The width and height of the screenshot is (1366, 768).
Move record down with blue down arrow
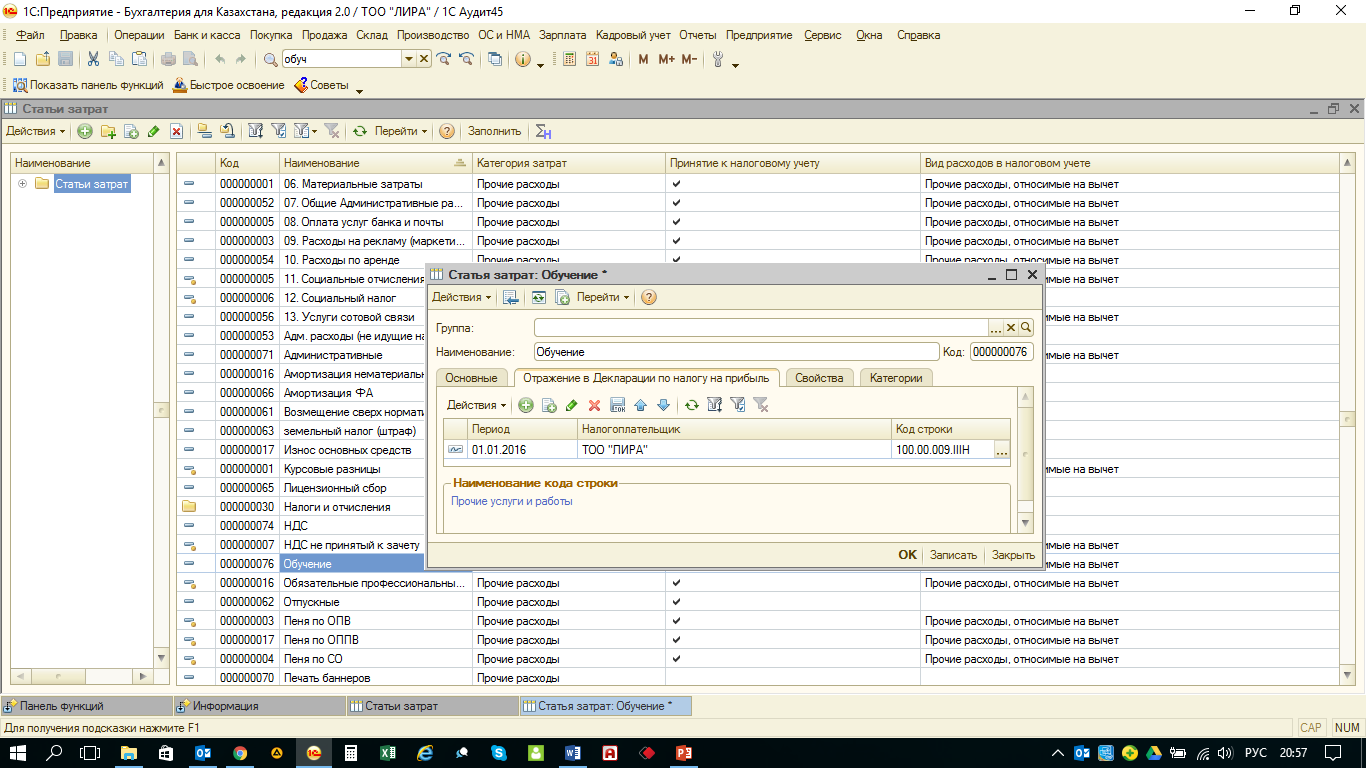(662, 405)
